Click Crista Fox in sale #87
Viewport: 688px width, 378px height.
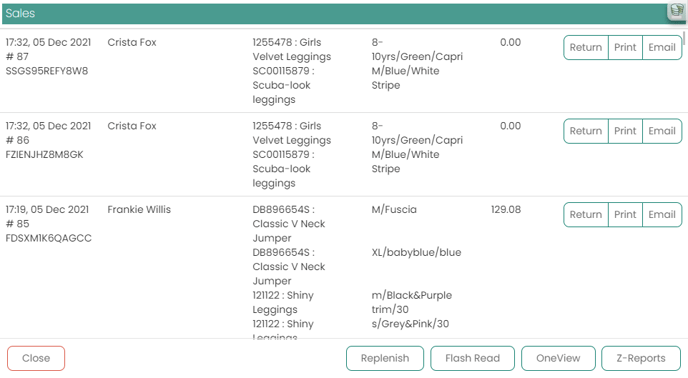[132, 42]
